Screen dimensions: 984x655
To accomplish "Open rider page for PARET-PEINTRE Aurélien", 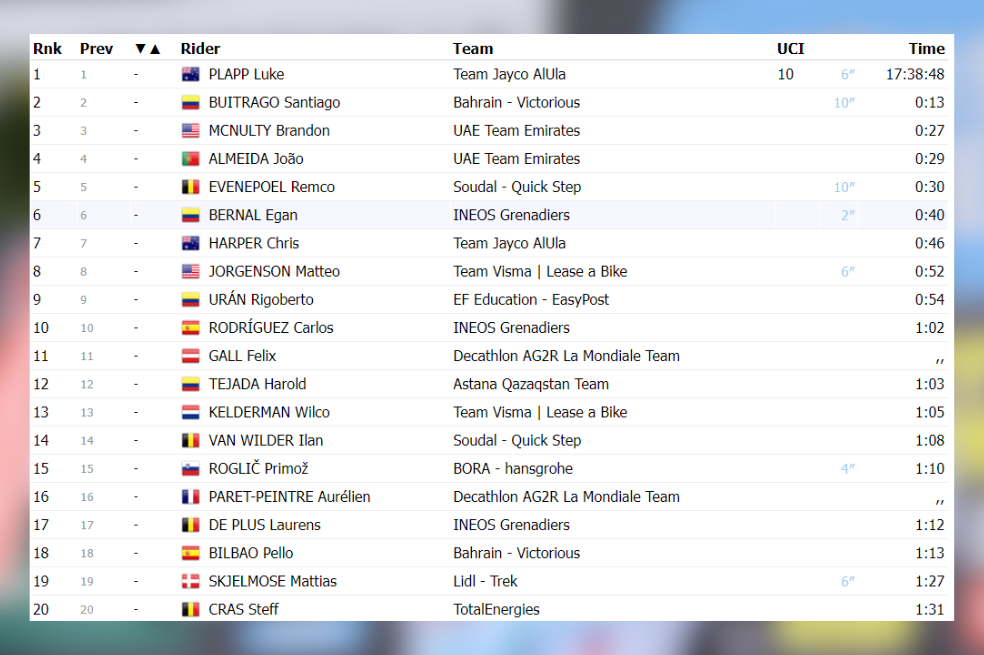I will pyautogui.click(x=289, y=497).
